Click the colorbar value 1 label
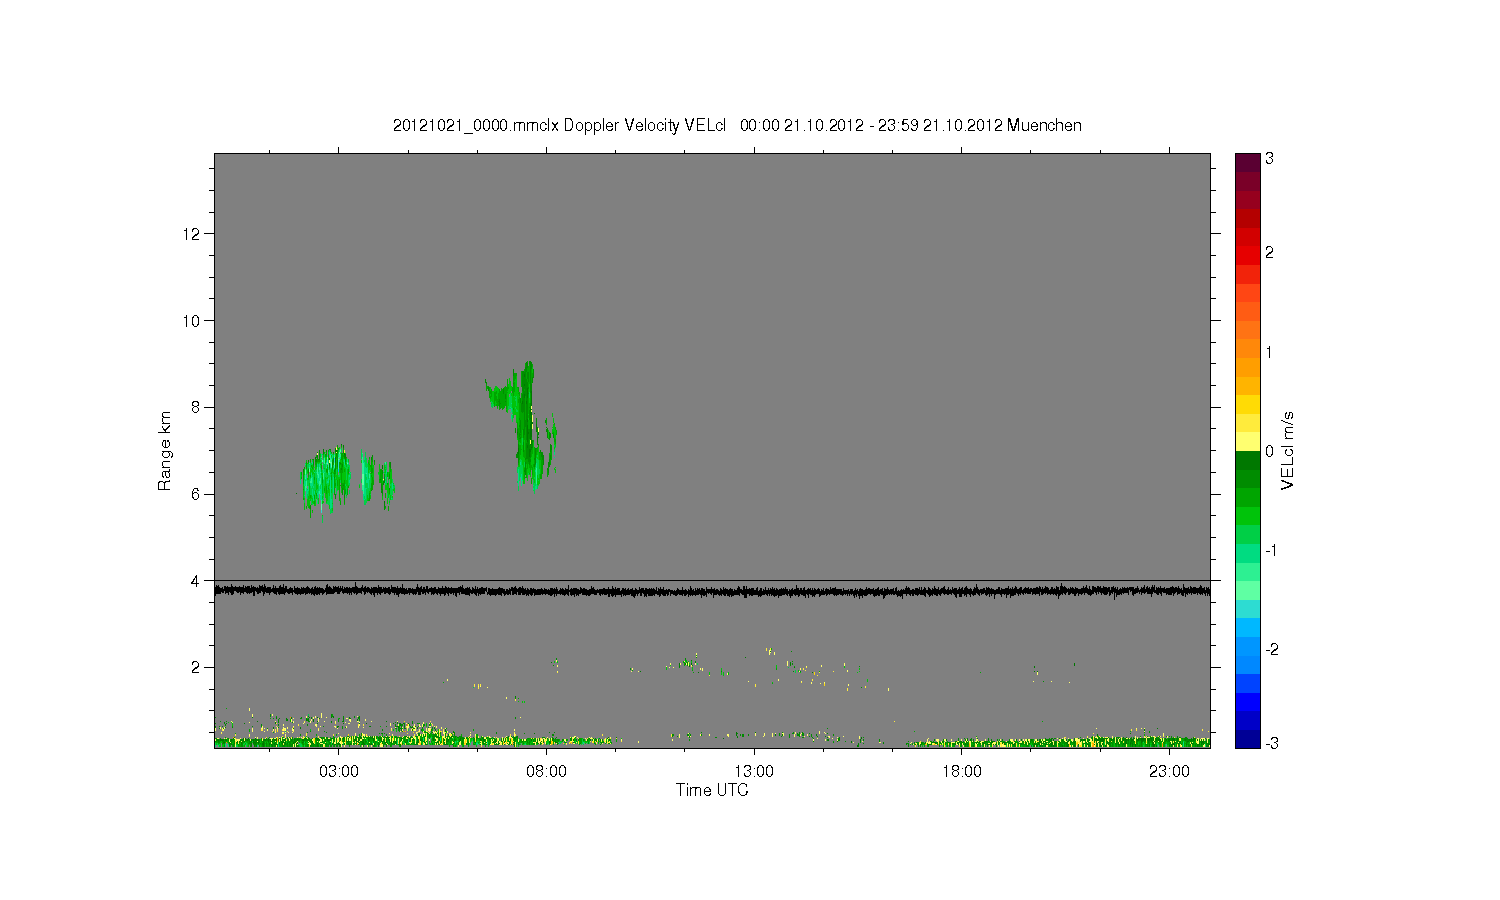Screen dimensions: 1500x900 point(1269,352)
